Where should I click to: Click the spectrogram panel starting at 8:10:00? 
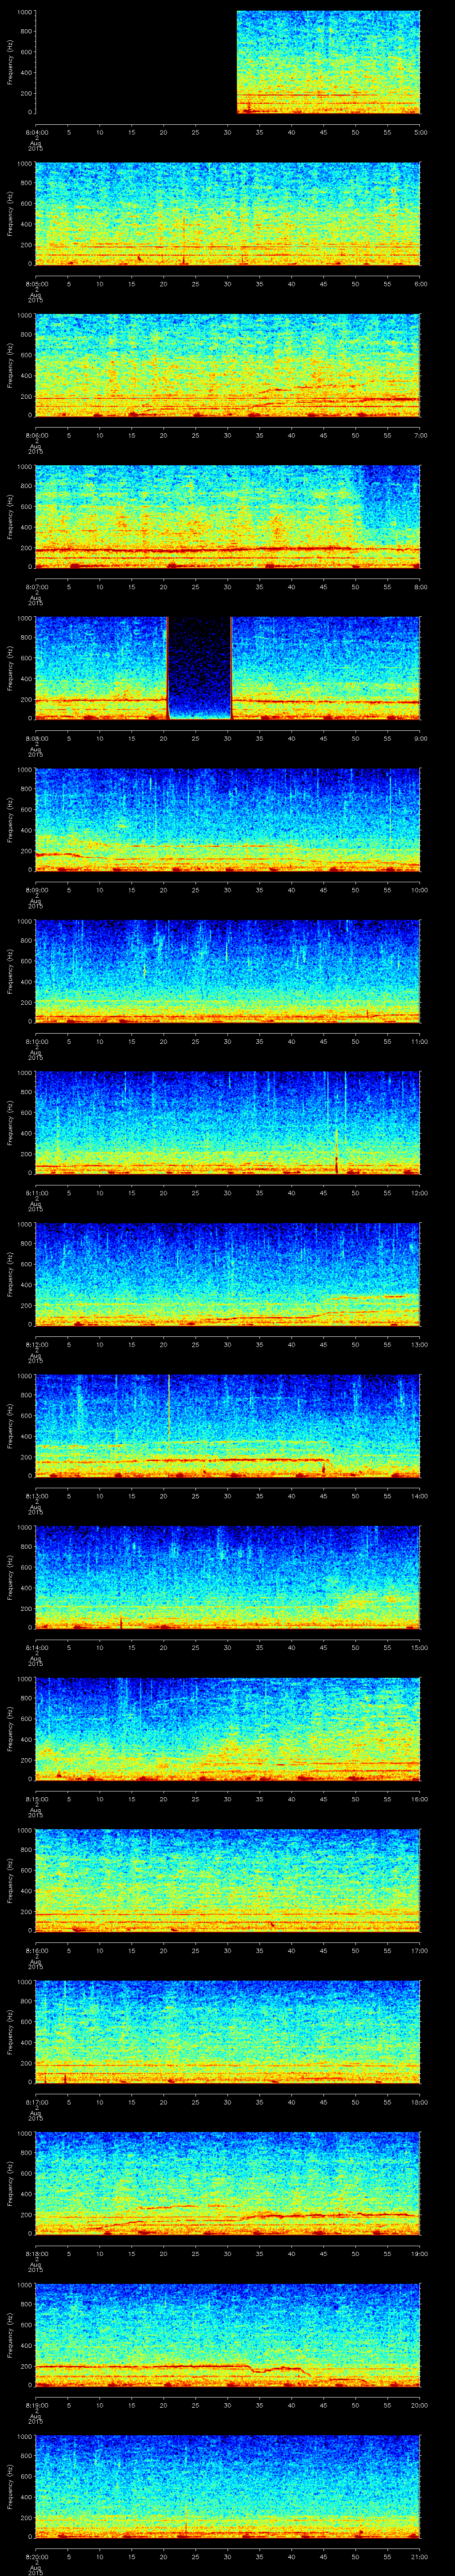click(228, 971)
